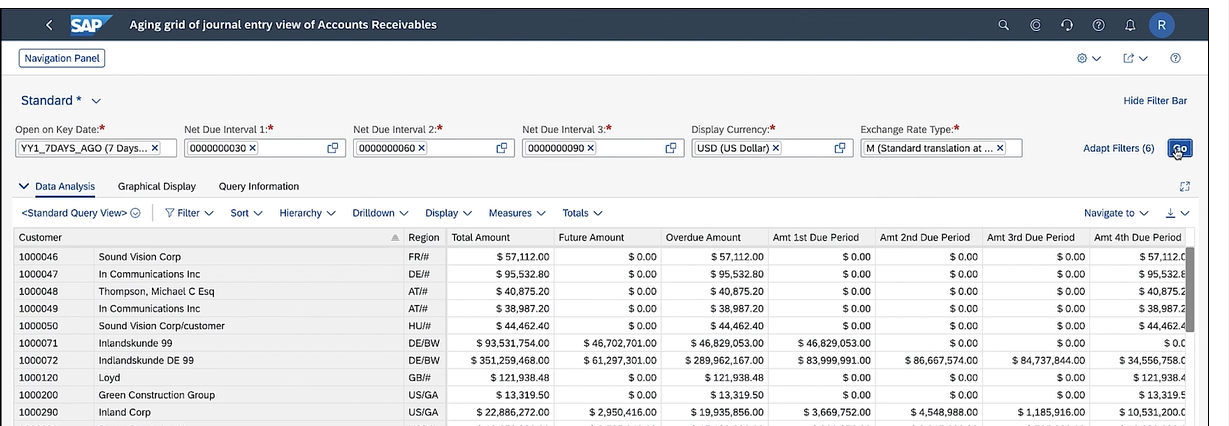
Task: Click help icon below the header
Action: point(1175,59)
